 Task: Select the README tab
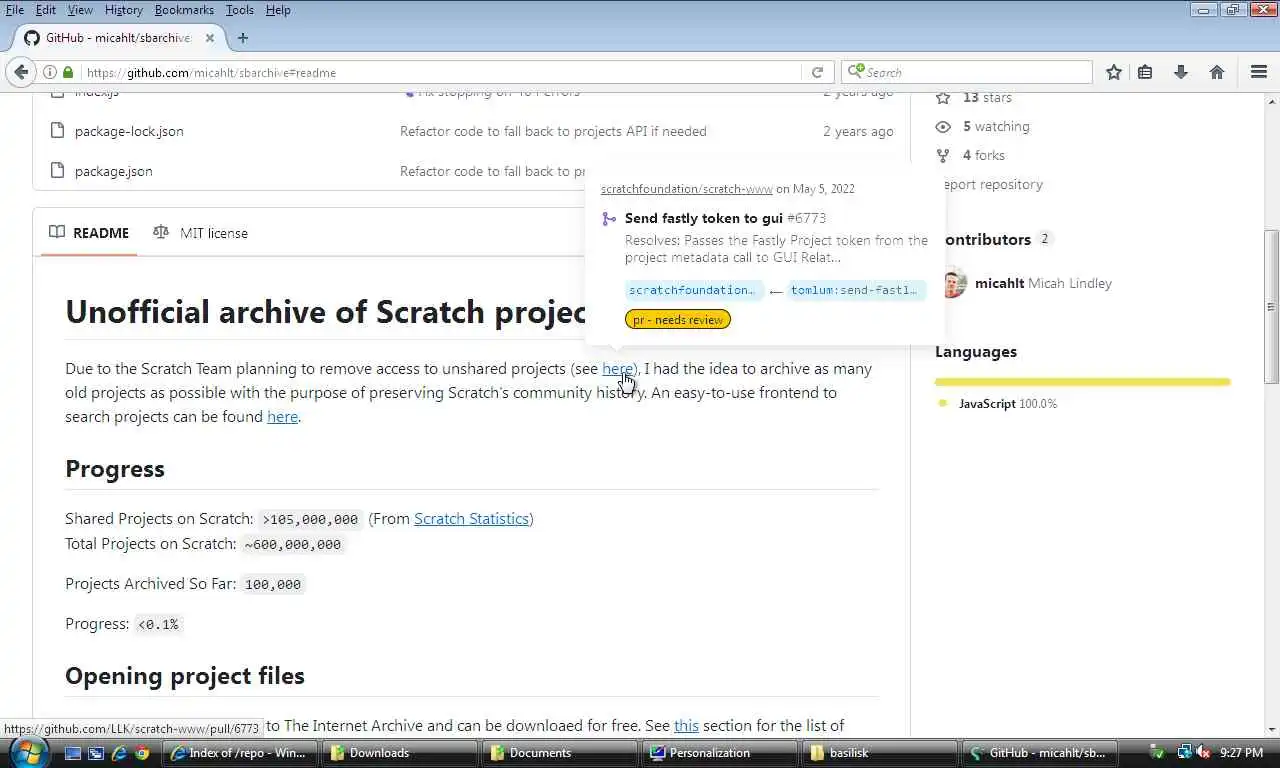(x=90, y=233)
